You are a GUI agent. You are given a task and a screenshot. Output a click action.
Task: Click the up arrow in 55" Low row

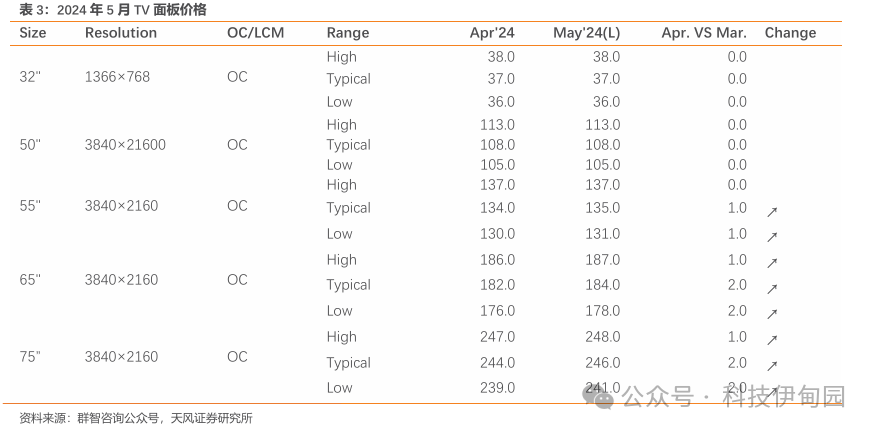pos(772,237)
